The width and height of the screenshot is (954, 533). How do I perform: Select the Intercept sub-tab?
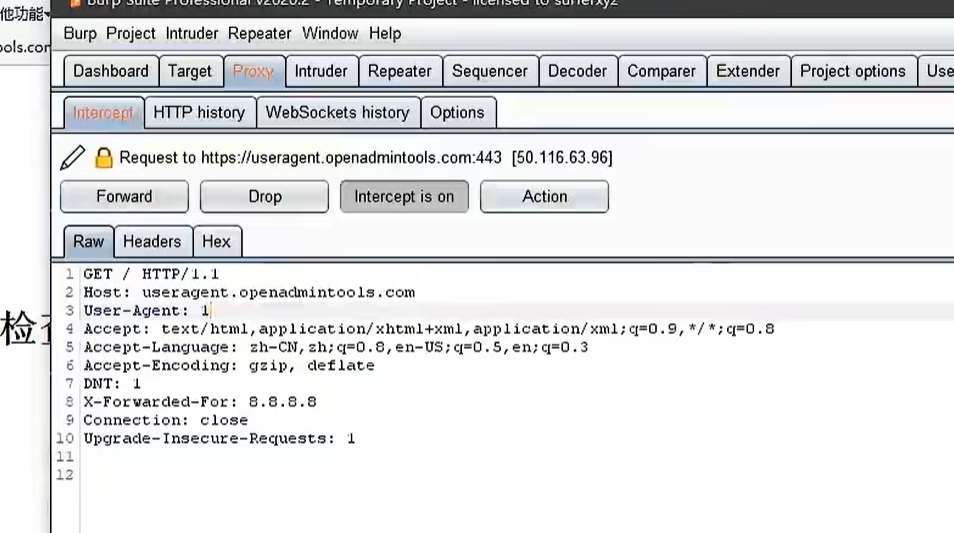click(x=103, y=113)
